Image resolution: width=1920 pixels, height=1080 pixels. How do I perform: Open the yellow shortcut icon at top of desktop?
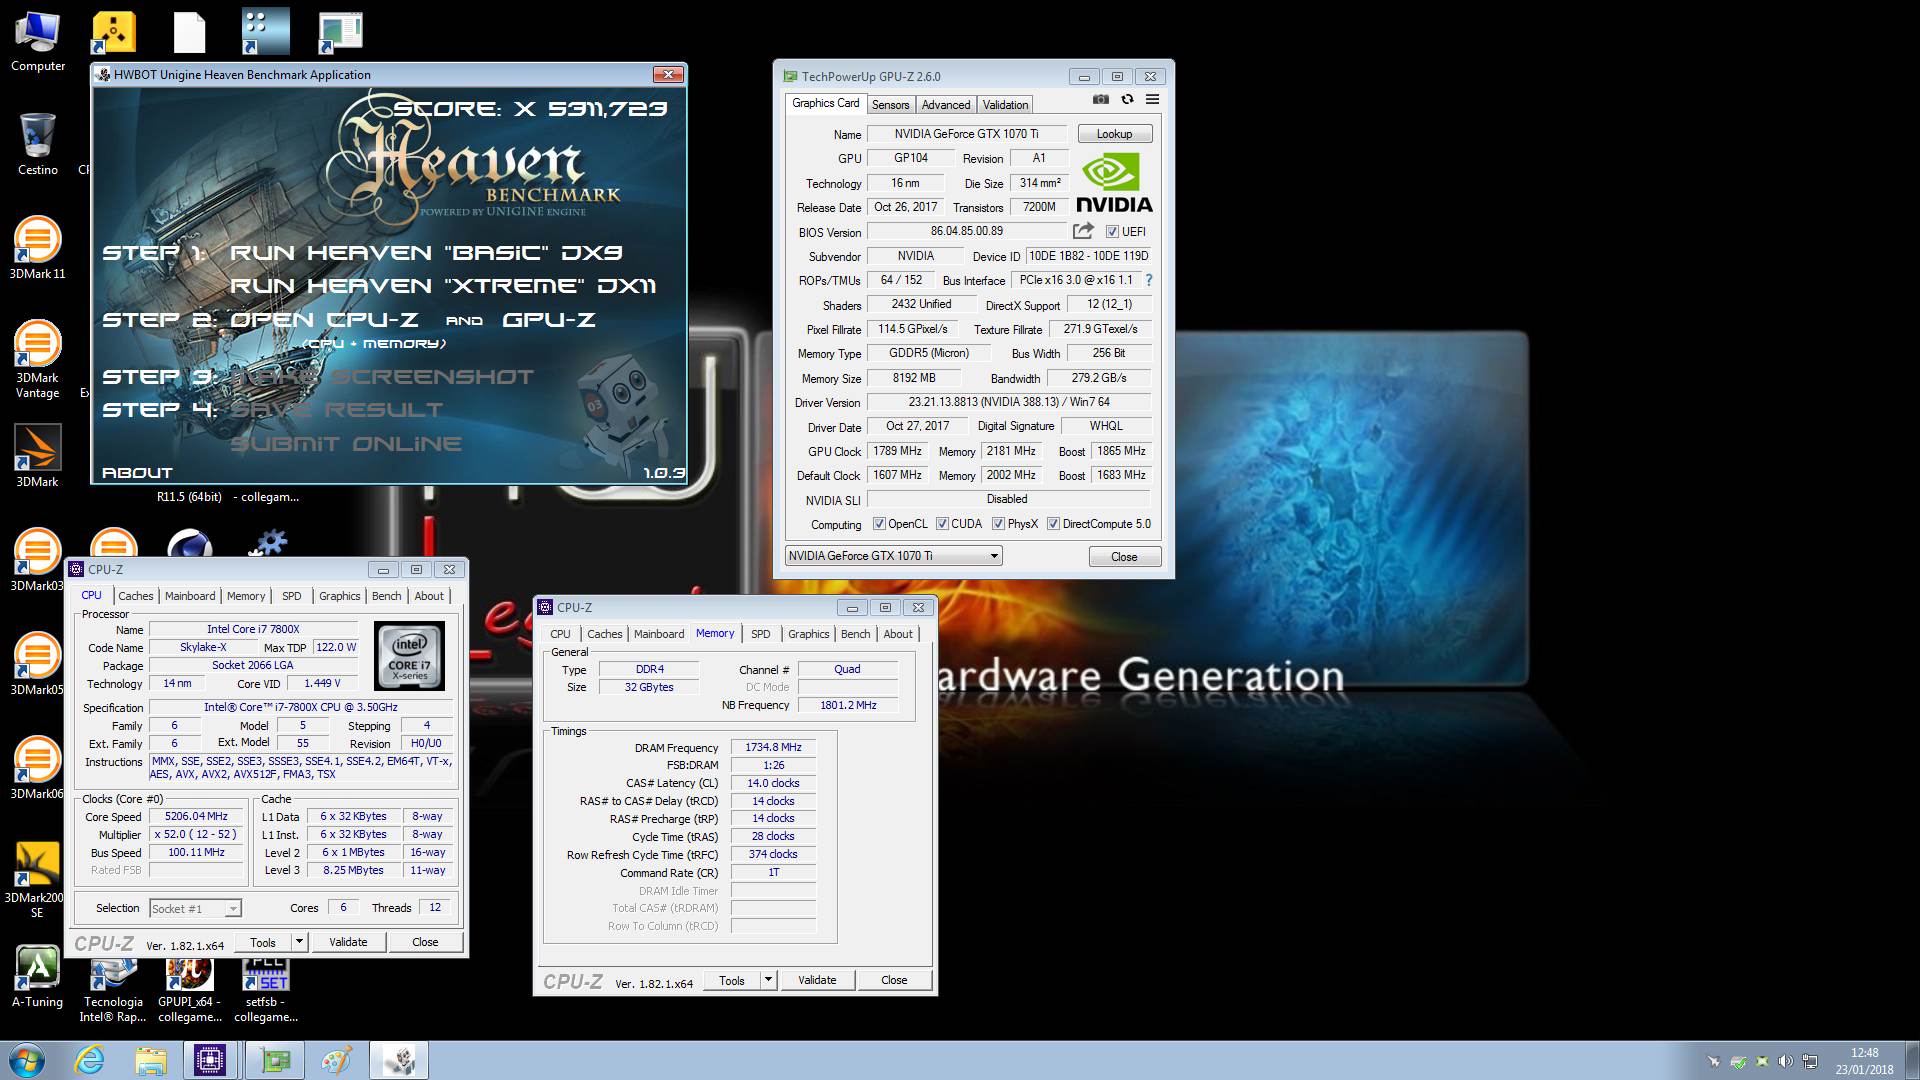(x=114, y=32)
